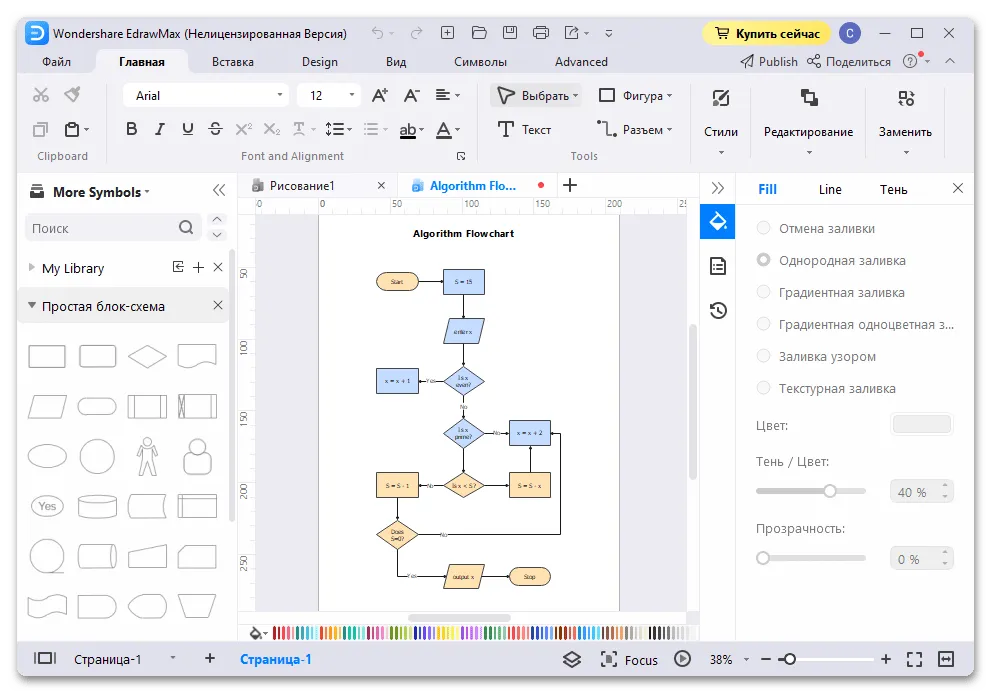Open the Стили styles button
Image resolution: width=991 pixels, height=693 pixels.
[720, 121]
